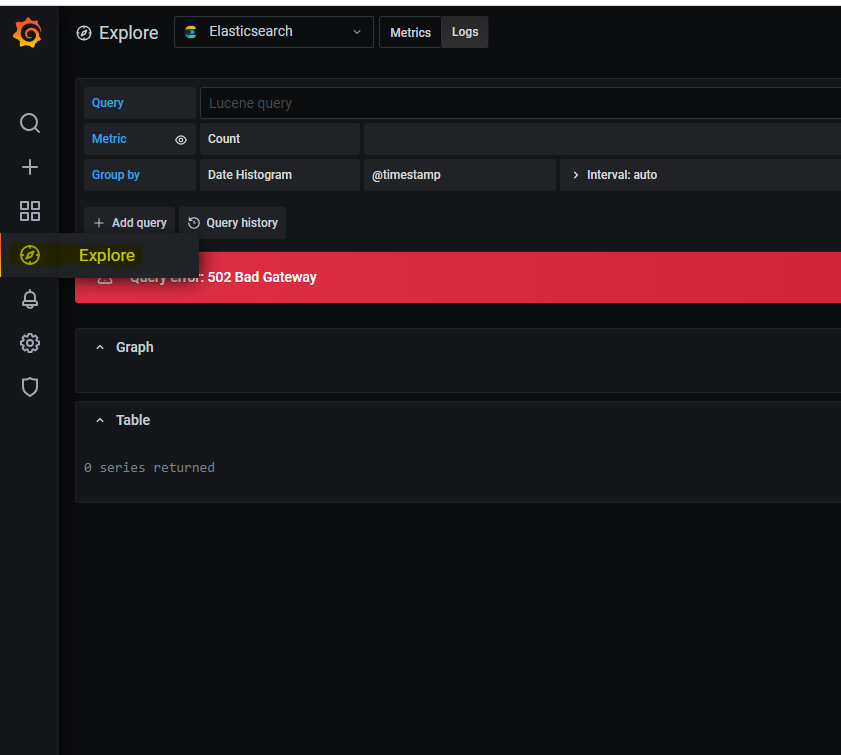Focus the Lucene query input field
The width and height of the screenshot is (841, 755).
(520, 103)
